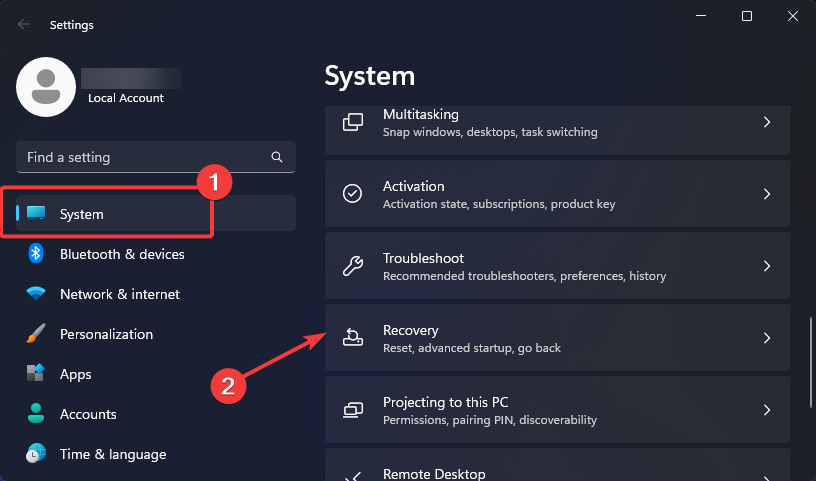Click 'Recommended troubleshooters, preferences, history' text
Image resolution: width=816 pixels, height=481 pixels.
click(524, 276)
